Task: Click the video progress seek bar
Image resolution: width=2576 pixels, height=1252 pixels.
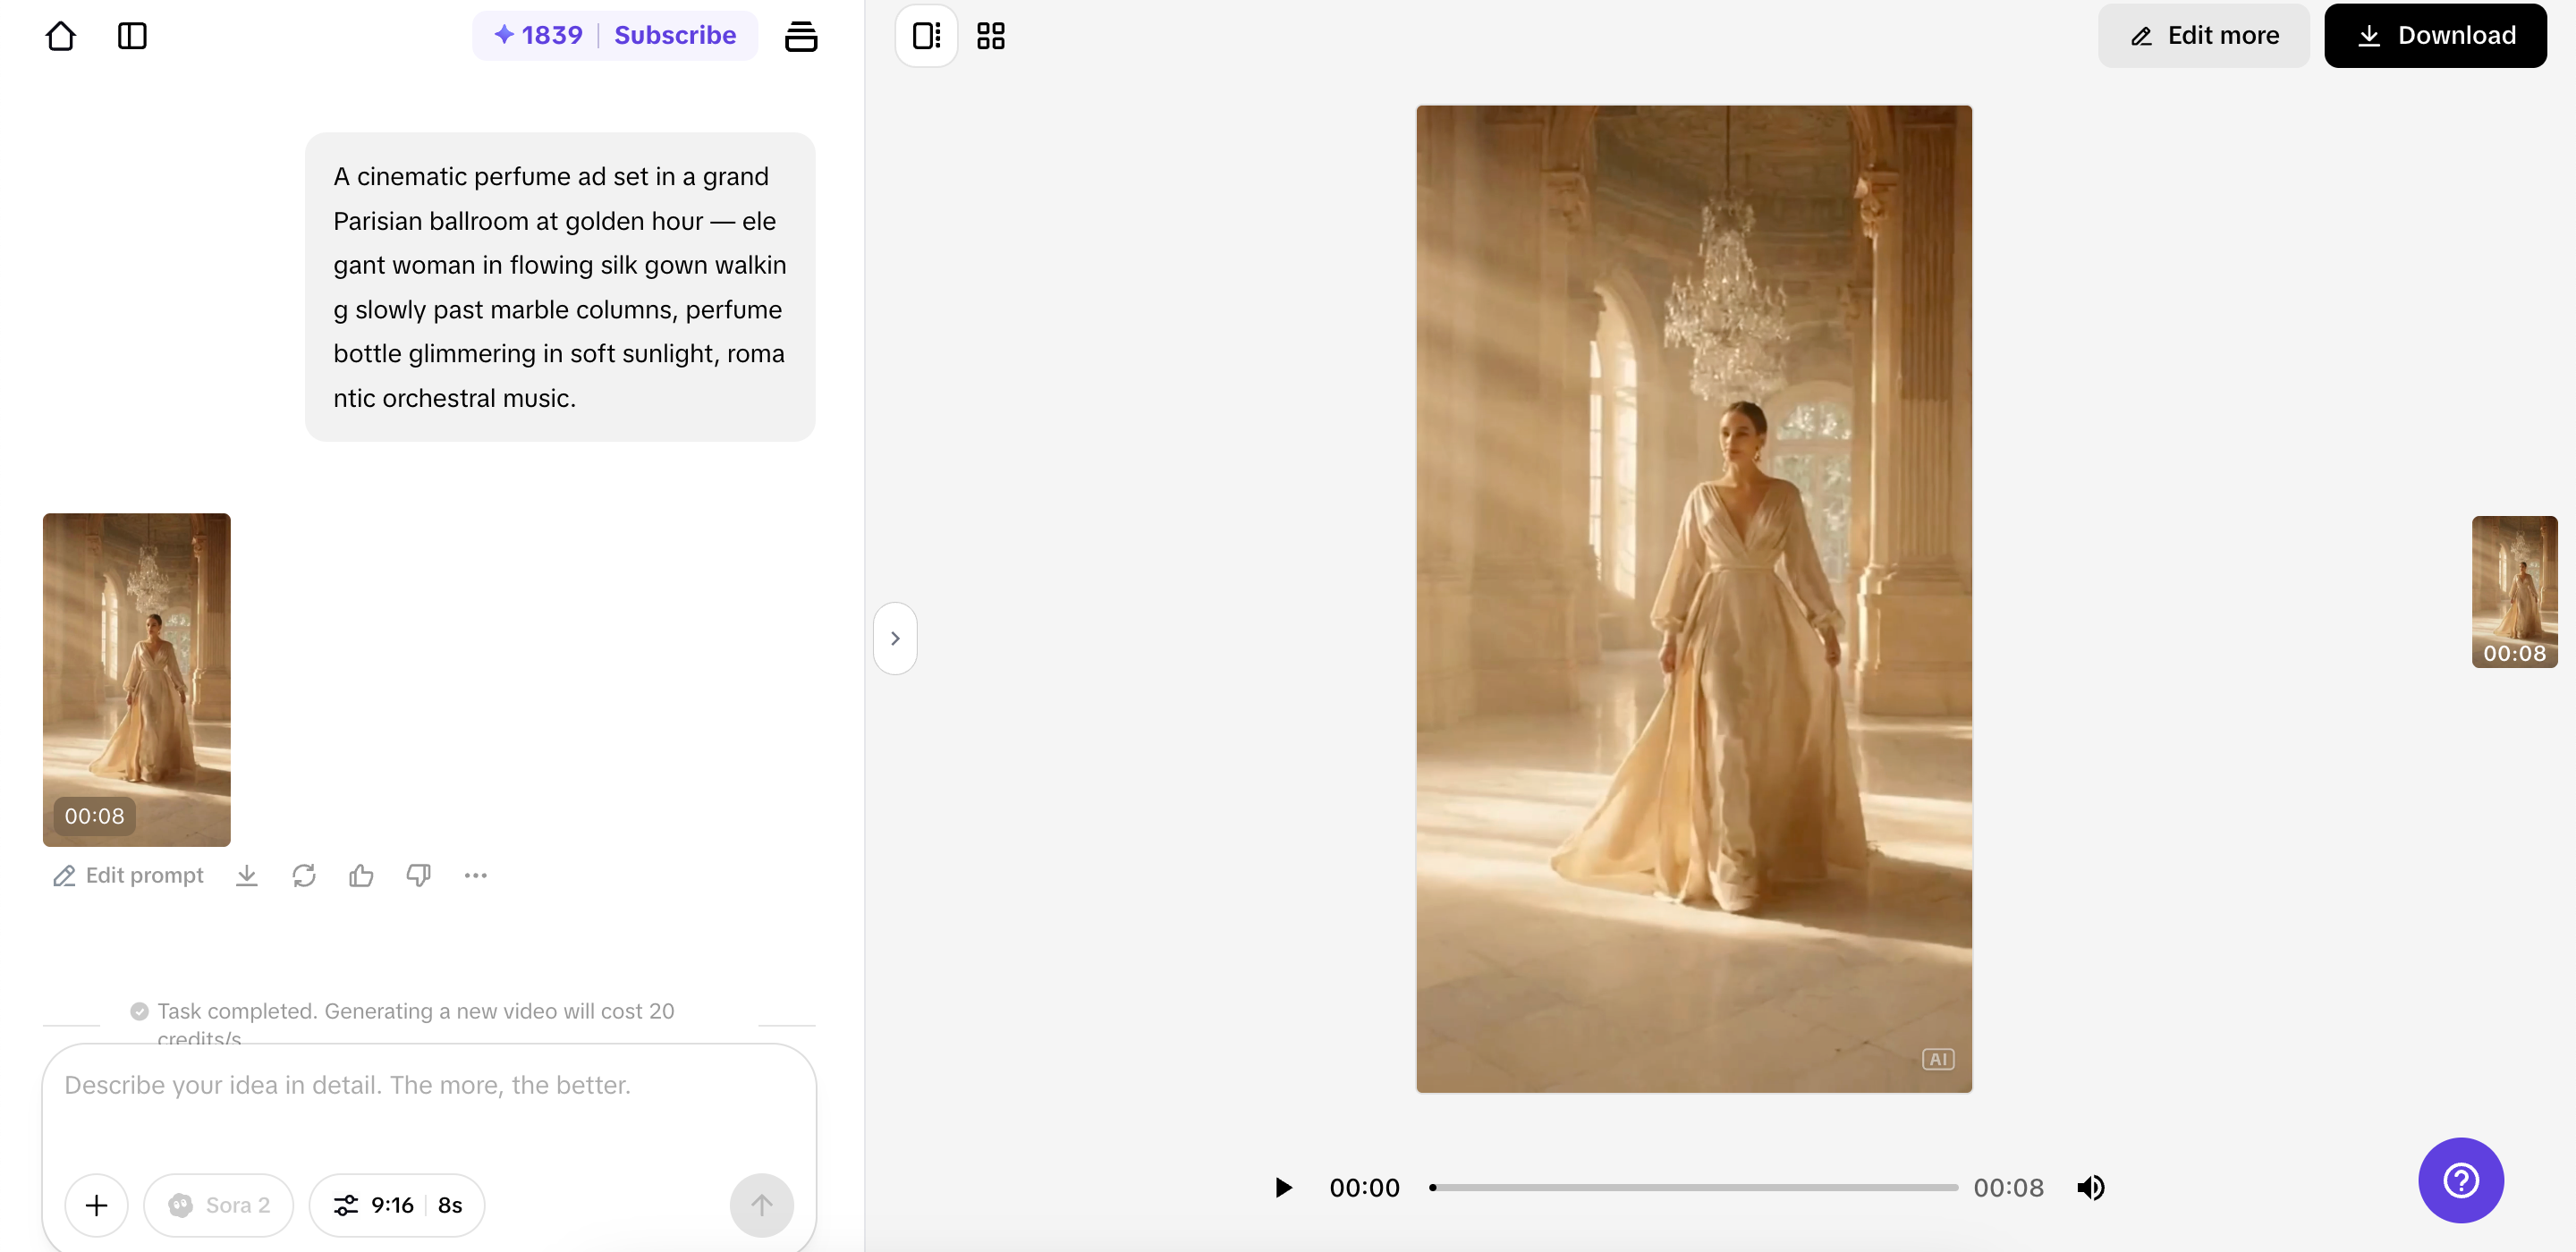Action: [1694, 1187]
